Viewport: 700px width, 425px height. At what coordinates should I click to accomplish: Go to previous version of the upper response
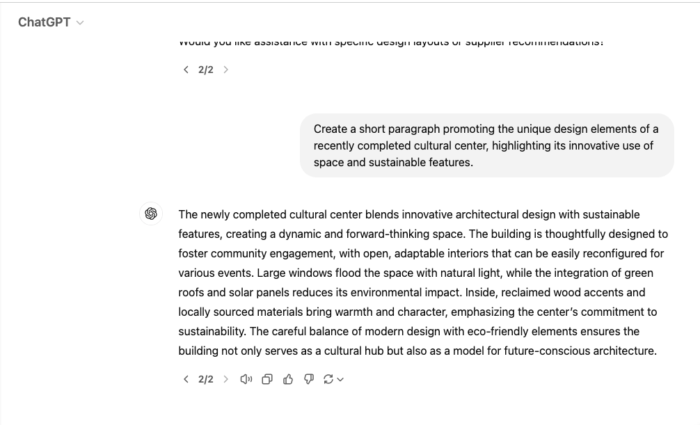point(186,70)
